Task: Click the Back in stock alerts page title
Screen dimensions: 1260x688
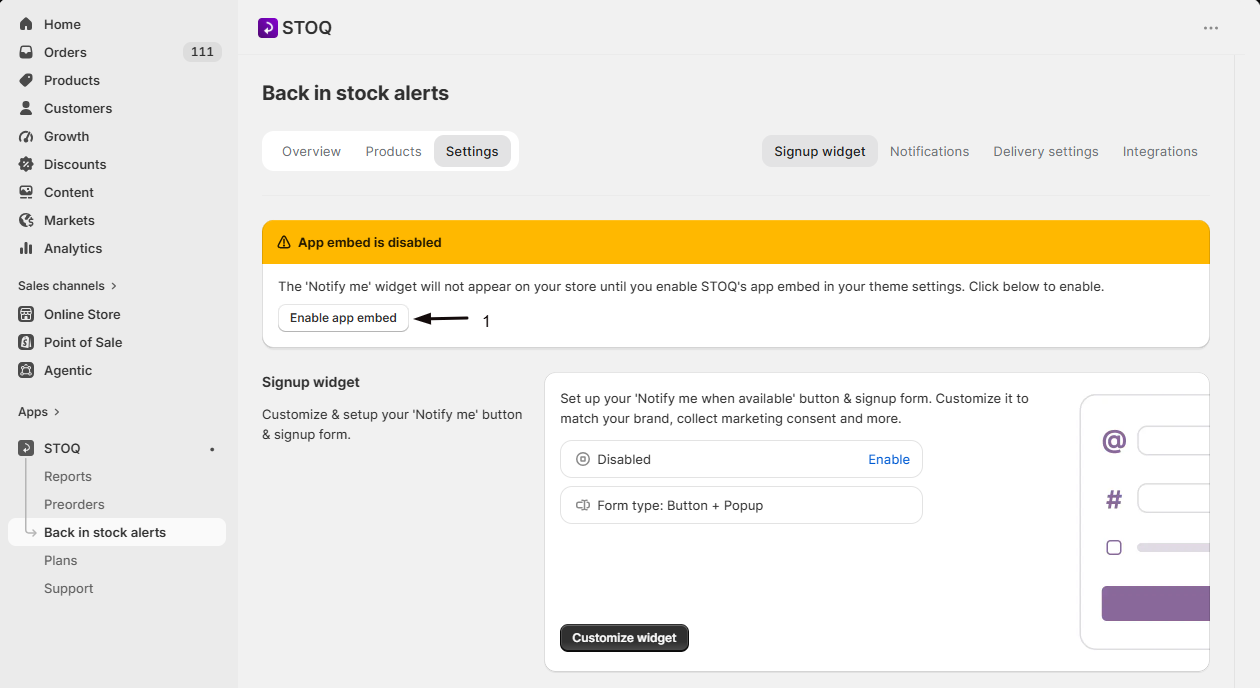Action: 355,93
